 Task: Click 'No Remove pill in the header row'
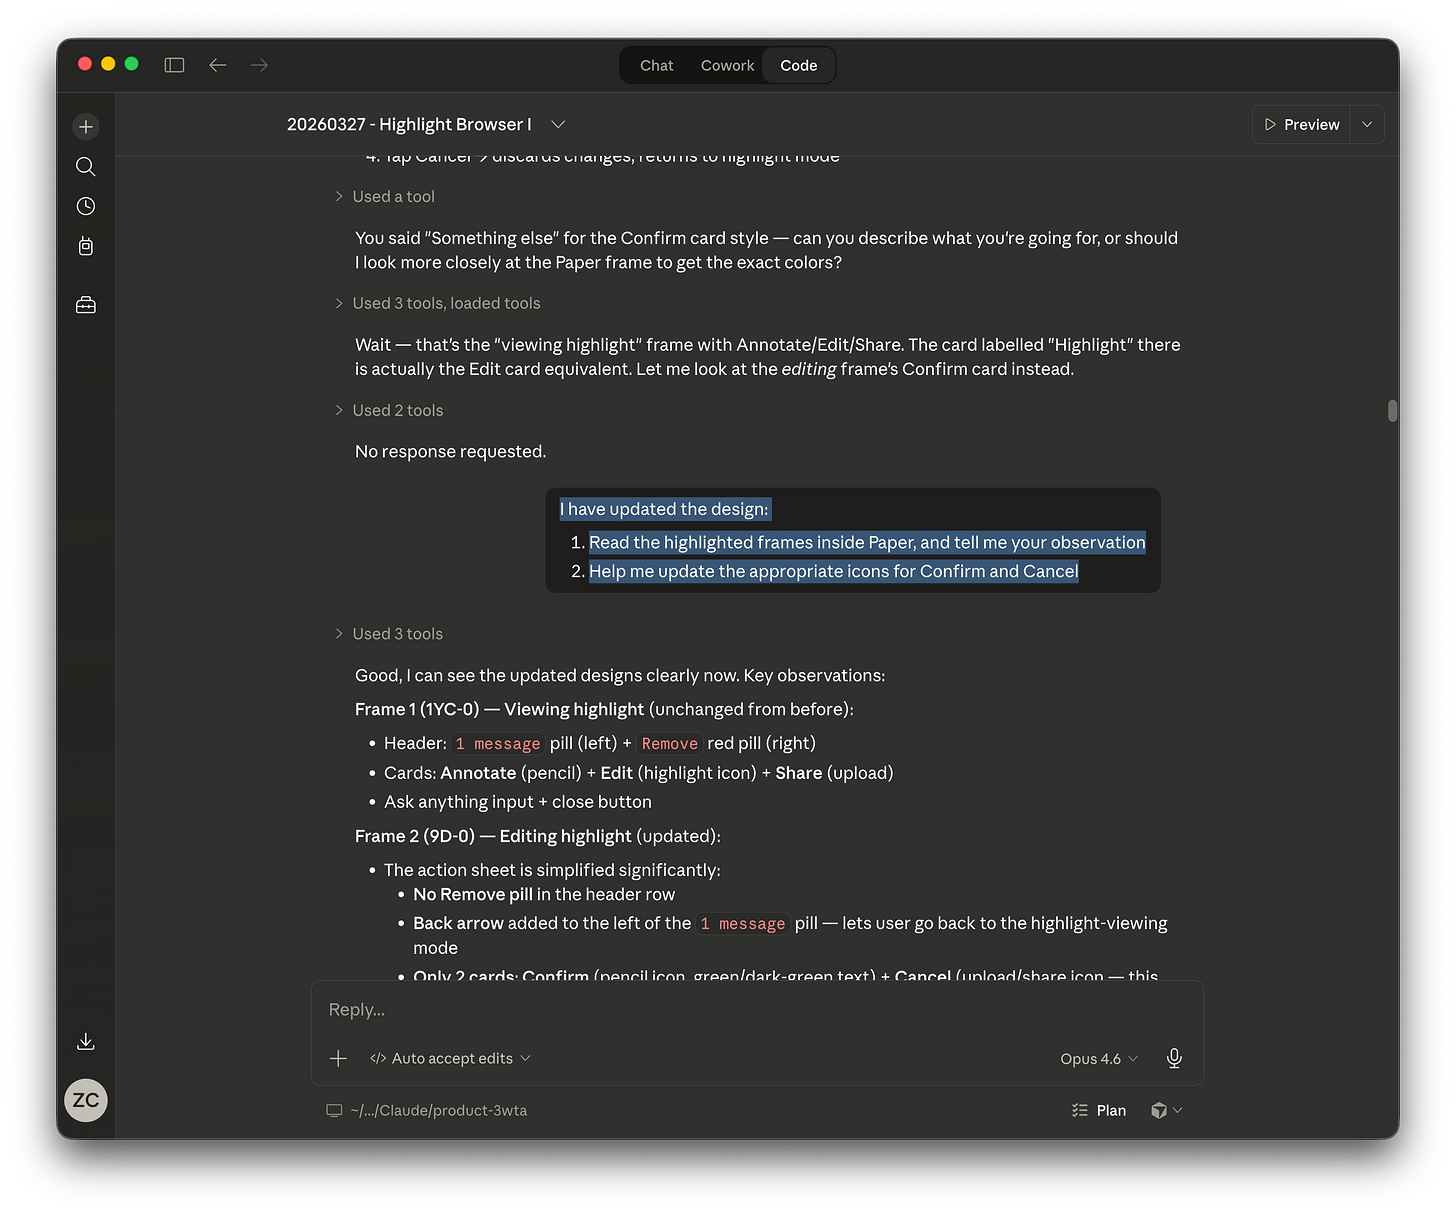(544, 894)
